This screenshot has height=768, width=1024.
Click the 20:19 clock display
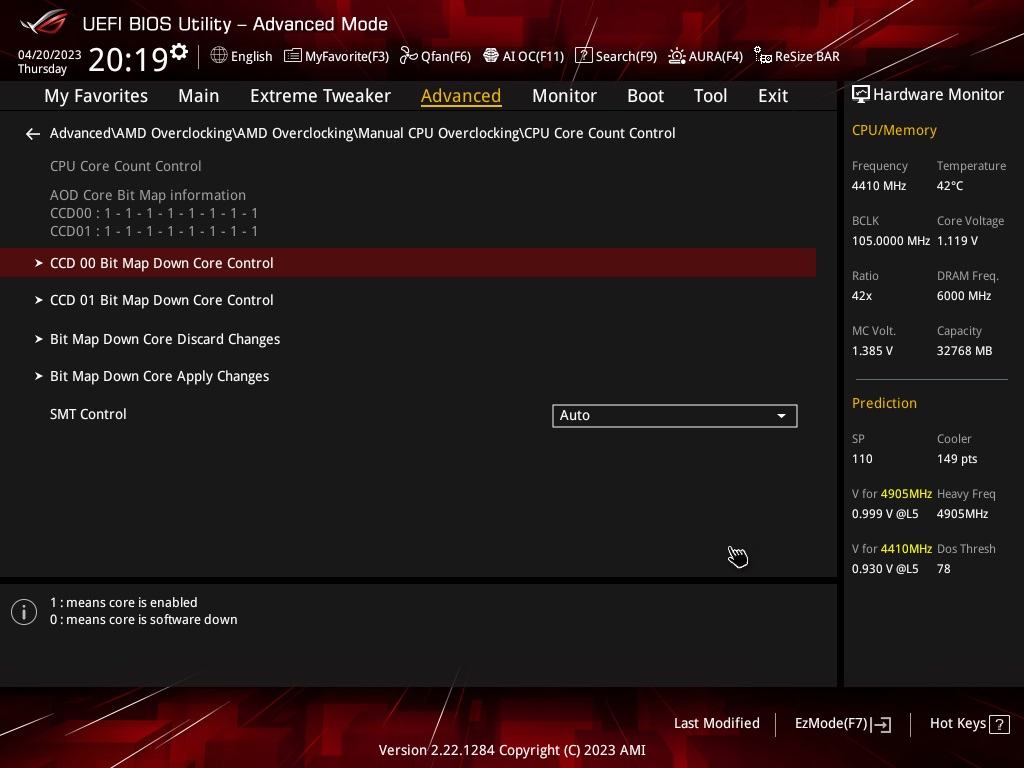[x=129, y=59]
